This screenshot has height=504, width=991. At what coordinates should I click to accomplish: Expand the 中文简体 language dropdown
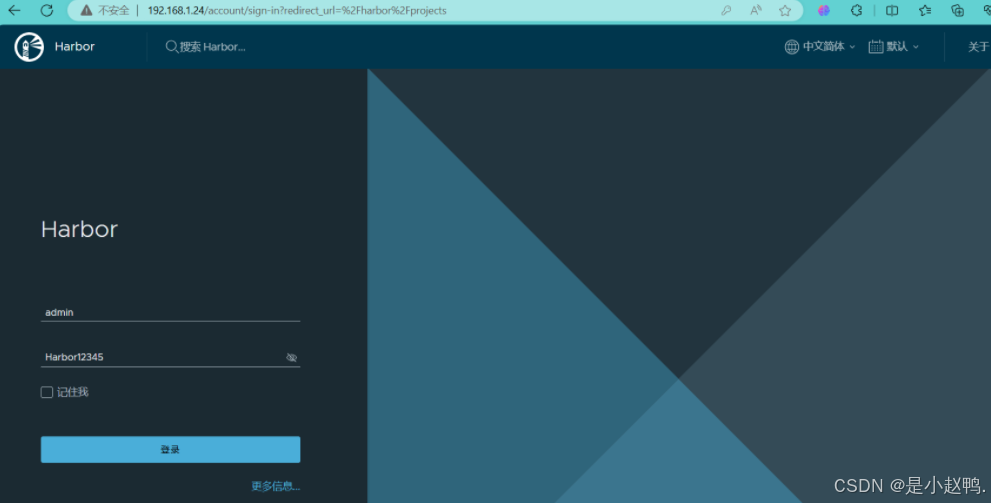(828, 46)
